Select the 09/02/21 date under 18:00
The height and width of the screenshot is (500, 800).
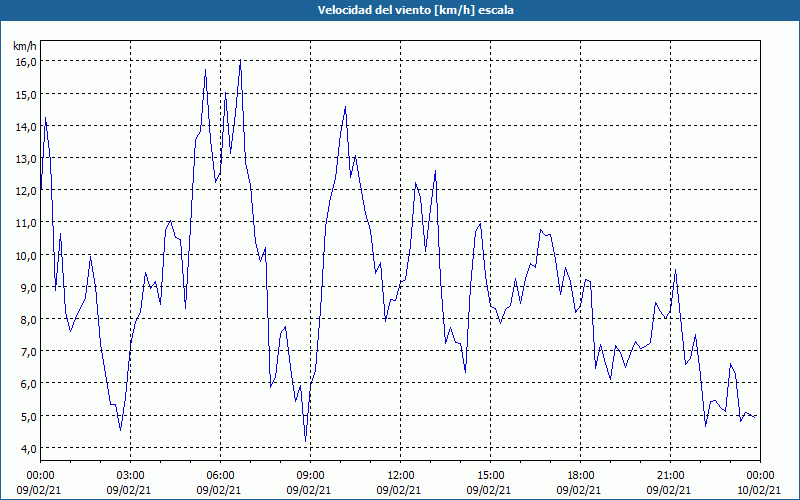[579, 490]
